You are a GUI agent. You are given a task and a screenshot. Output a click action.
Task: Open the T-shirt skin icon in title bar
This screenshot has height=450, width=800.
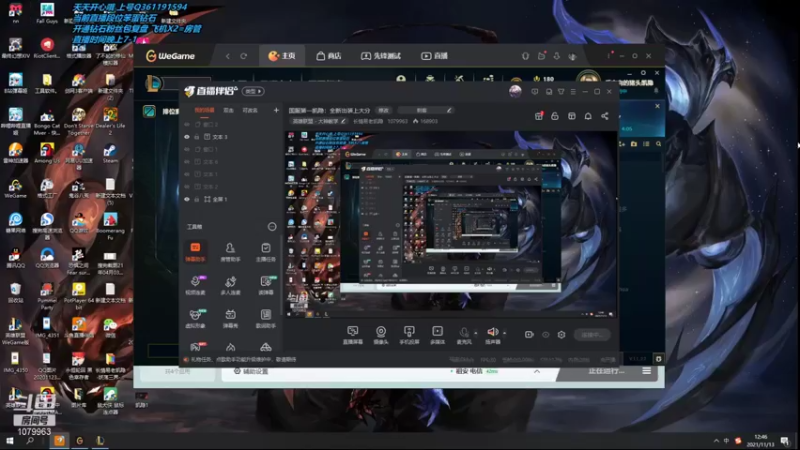561,91
